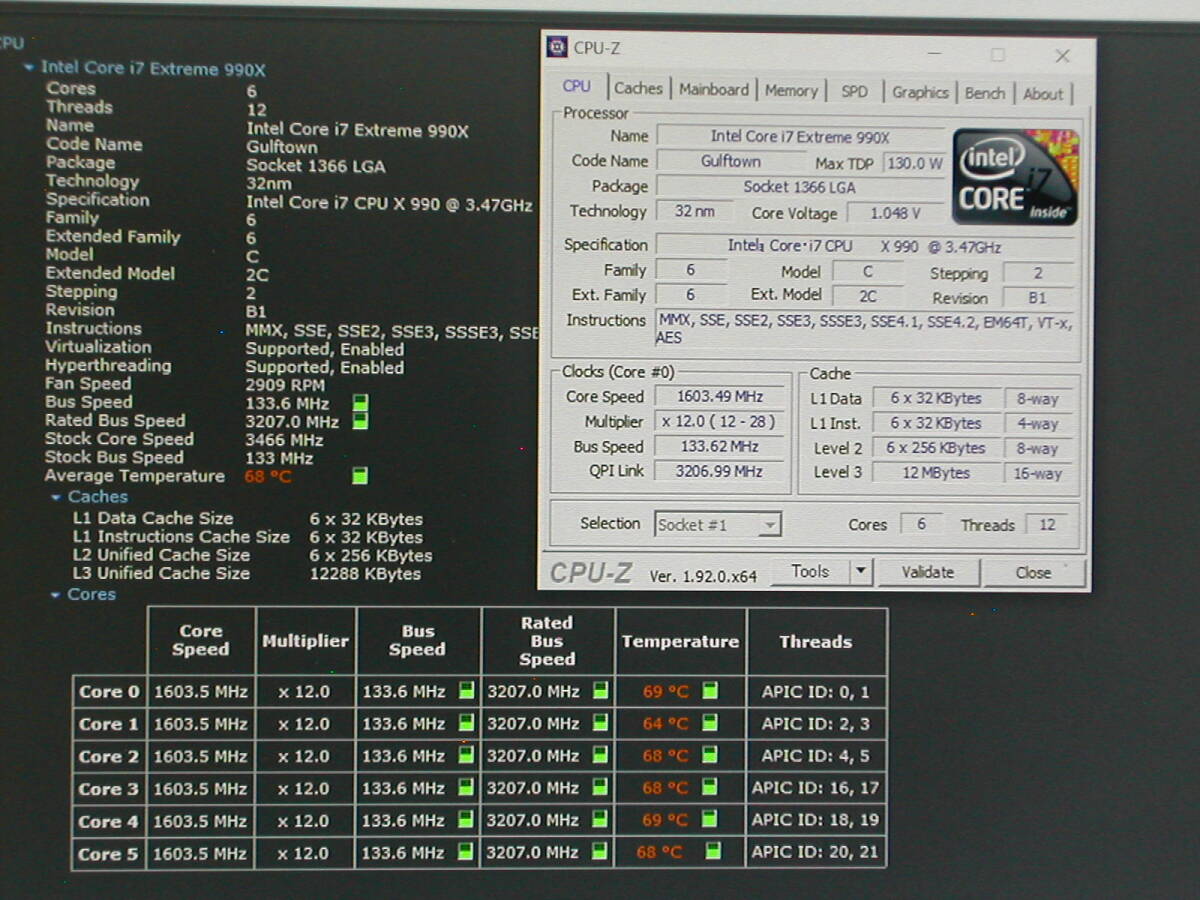This screenshot has width=1200, height=900.
Task: Collapse the Intel Core i7 Extreme 990X tree node
Action: [28, 68]
